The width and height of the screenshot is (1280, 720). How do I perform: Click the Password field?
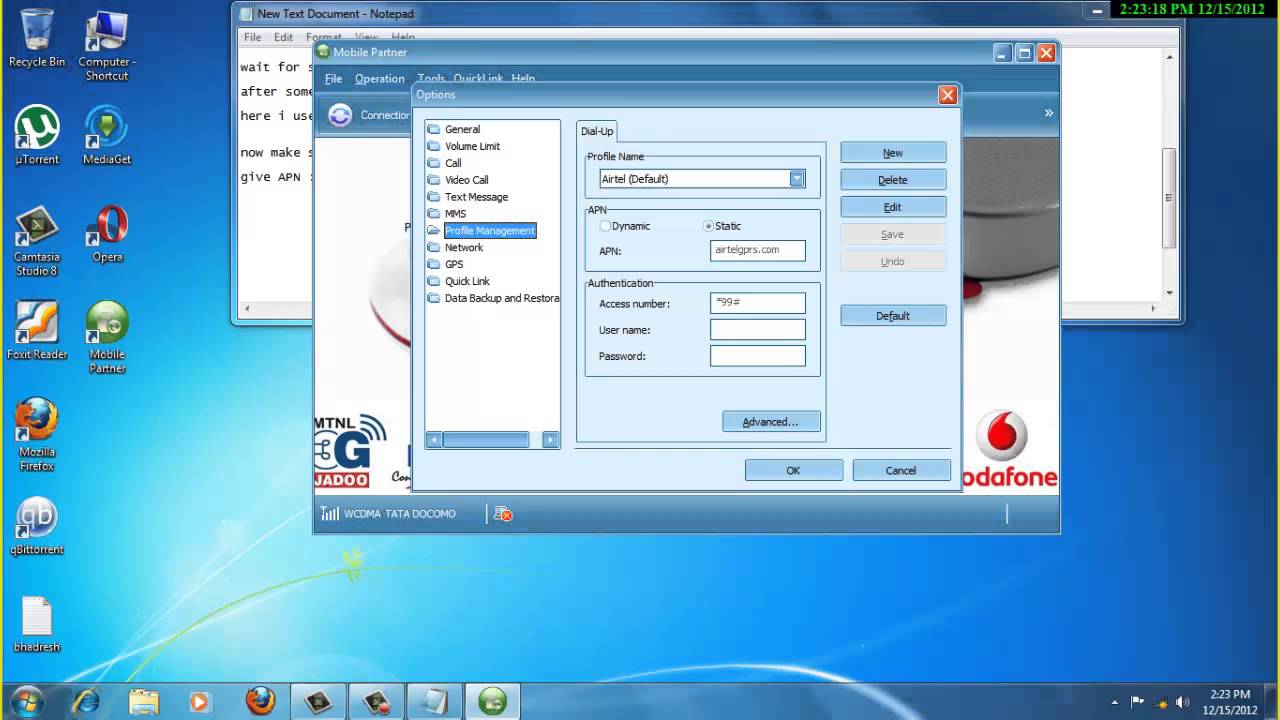point(758,356)
